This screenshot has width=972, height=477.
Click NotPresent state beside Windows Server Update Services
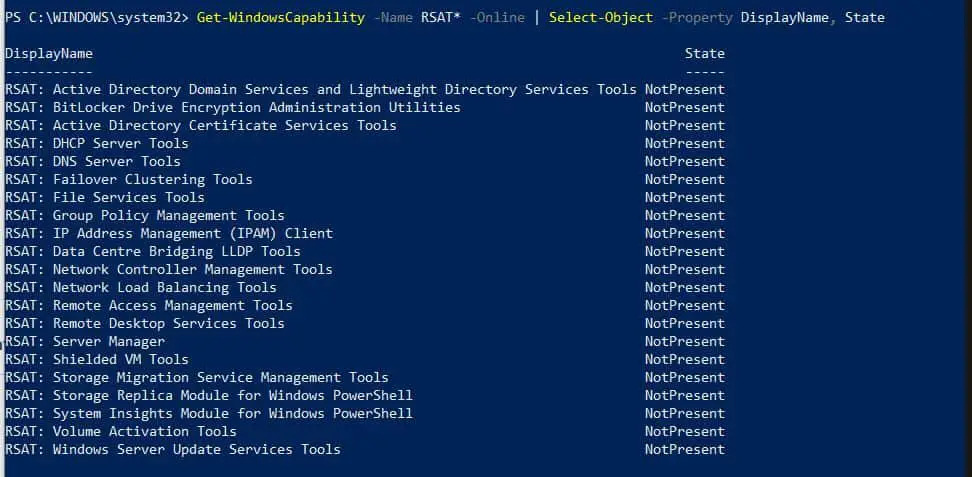click(684, 449)
